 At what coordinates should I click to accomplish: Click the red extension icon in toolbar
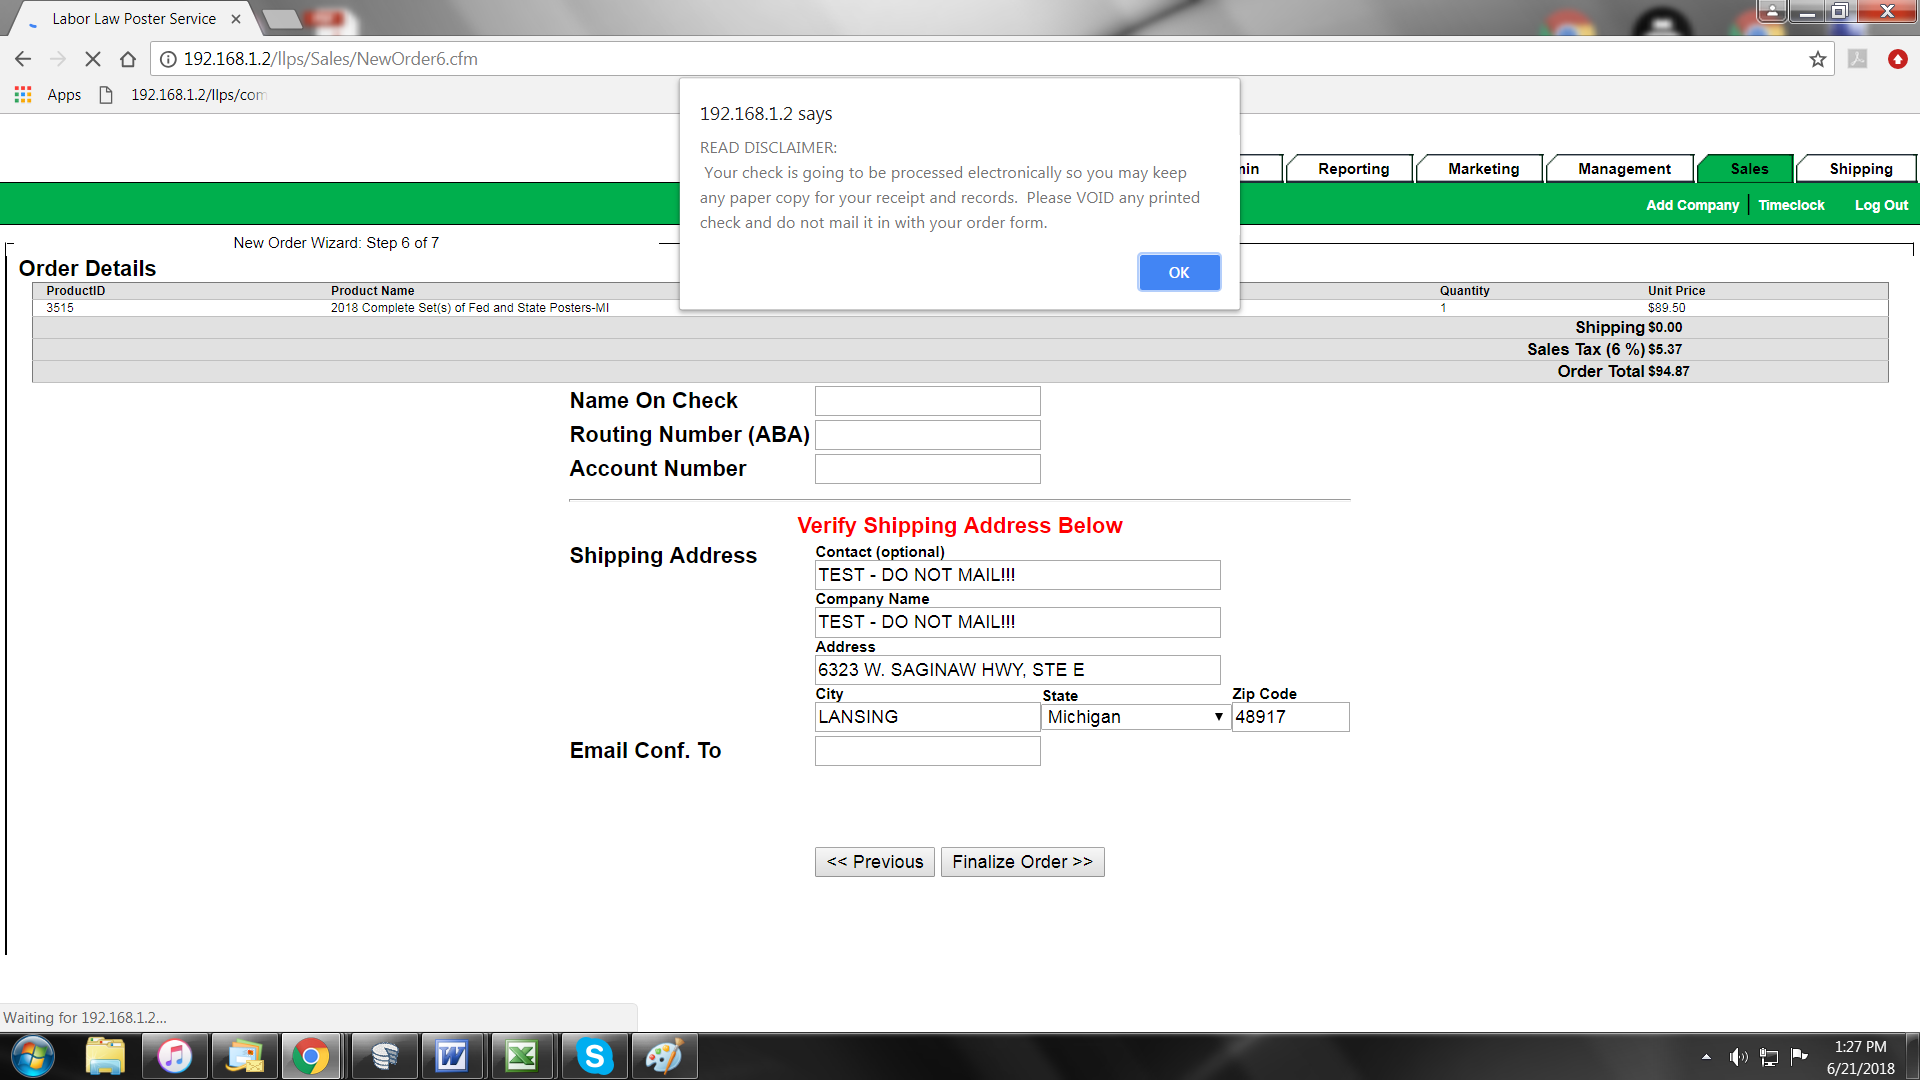point(1897,59)
